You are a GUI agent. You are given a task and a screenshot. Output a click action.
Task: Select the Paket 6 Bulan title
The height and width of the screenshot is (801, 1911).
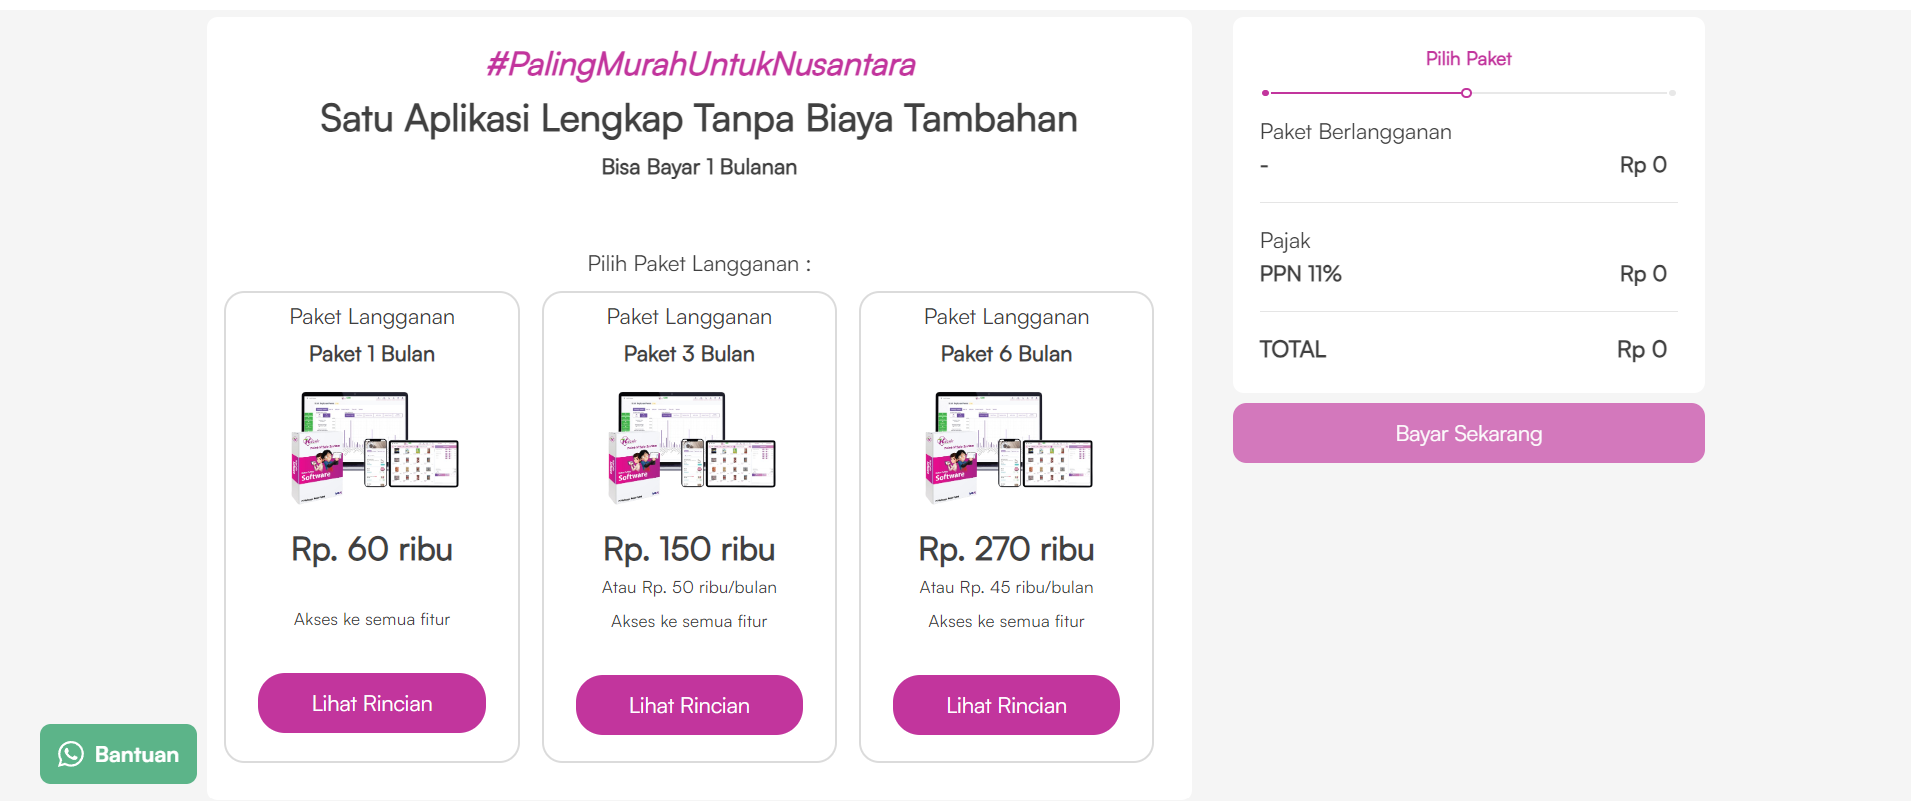[x=1006, y=354]
